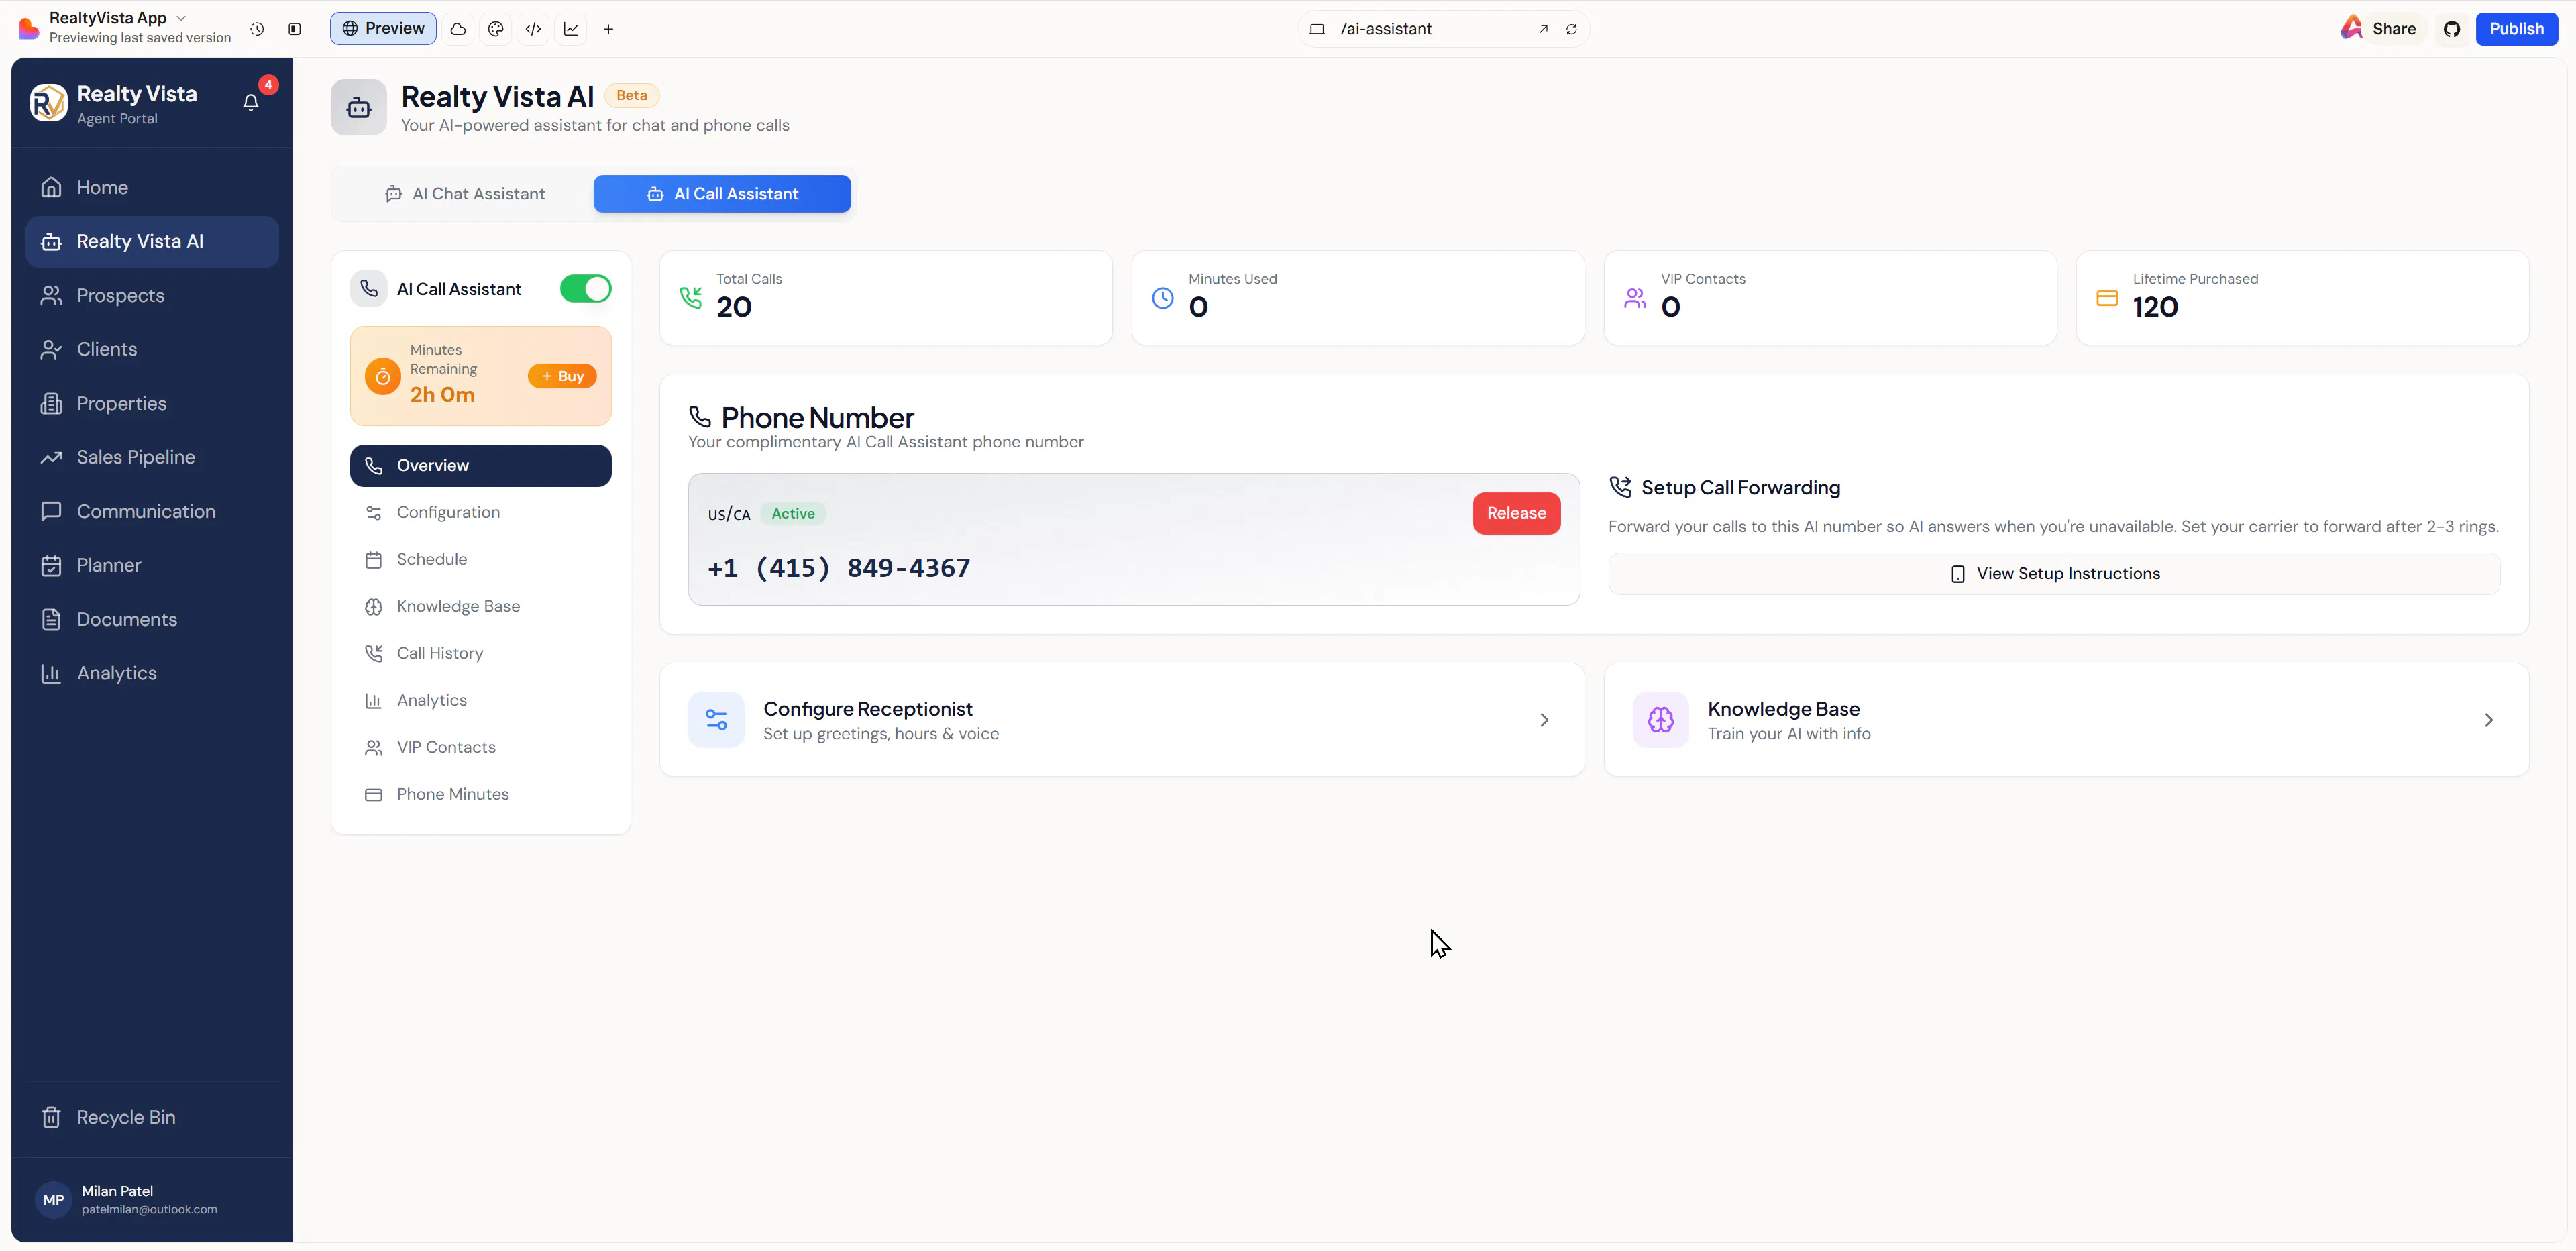Open Analytics in call assistant menu

(x=481, y=701)
